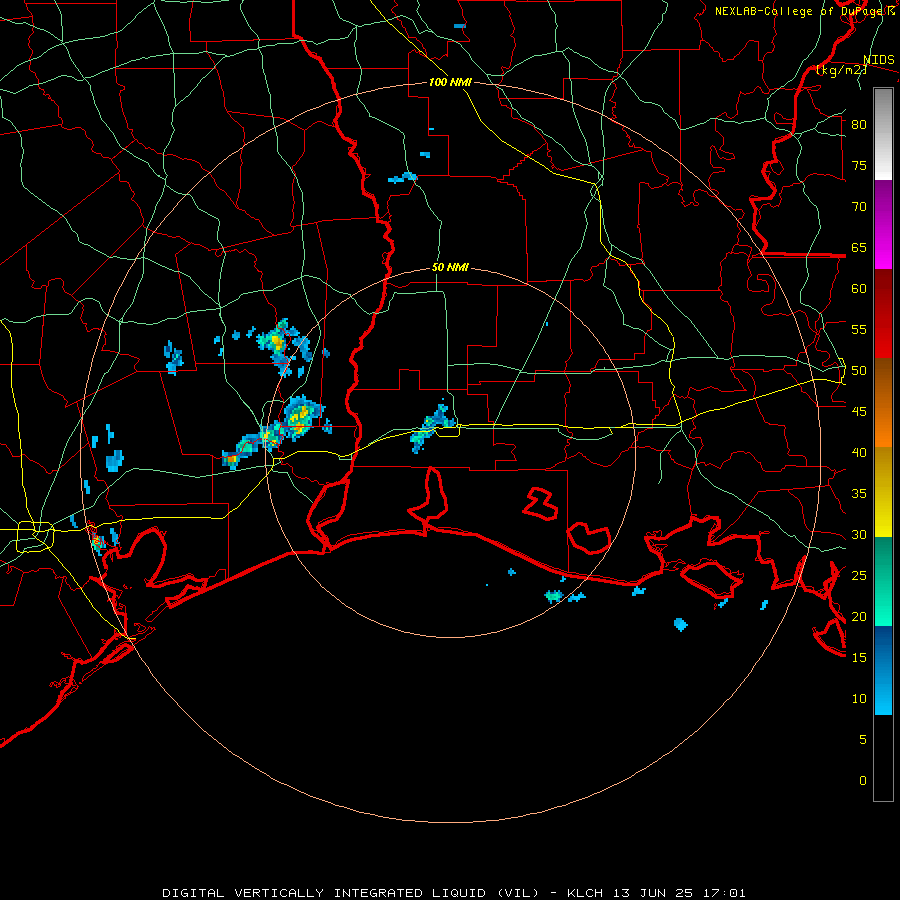The image size is (900, 900).
Task: Click the 35 value on the color scale
Action: 859,494
